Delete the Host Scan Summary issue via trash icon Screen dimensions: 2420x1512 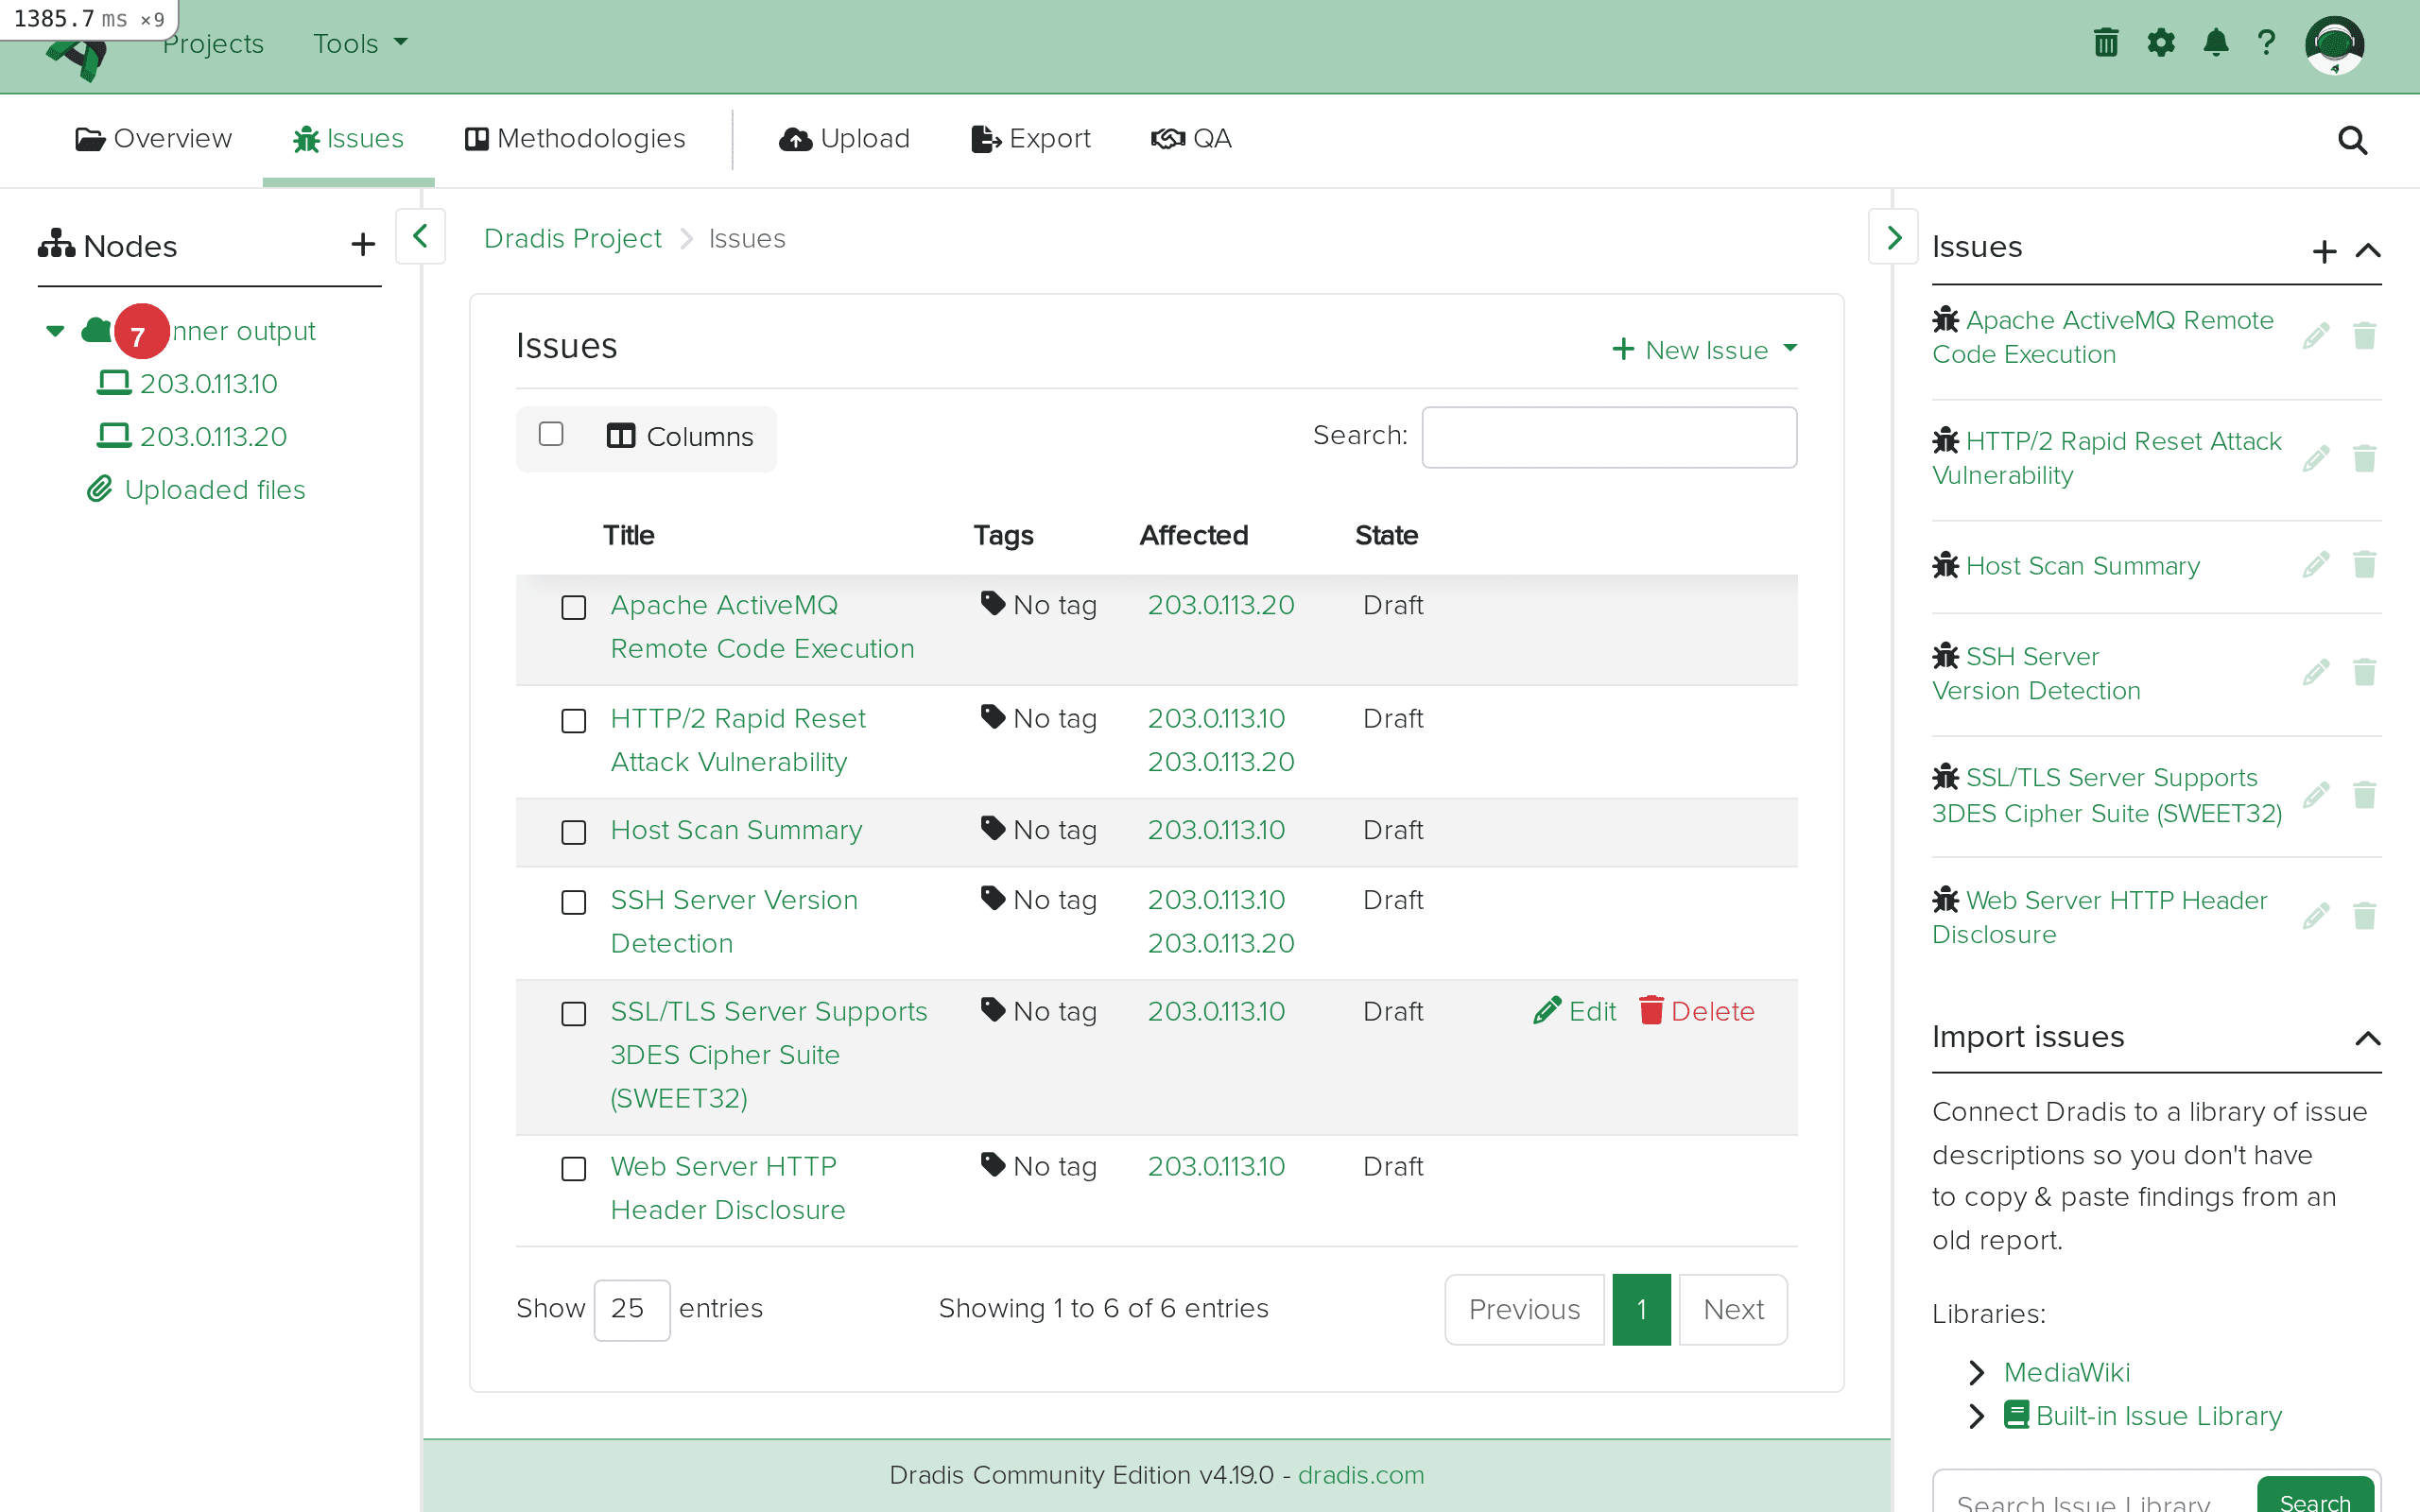point(2365,565)
